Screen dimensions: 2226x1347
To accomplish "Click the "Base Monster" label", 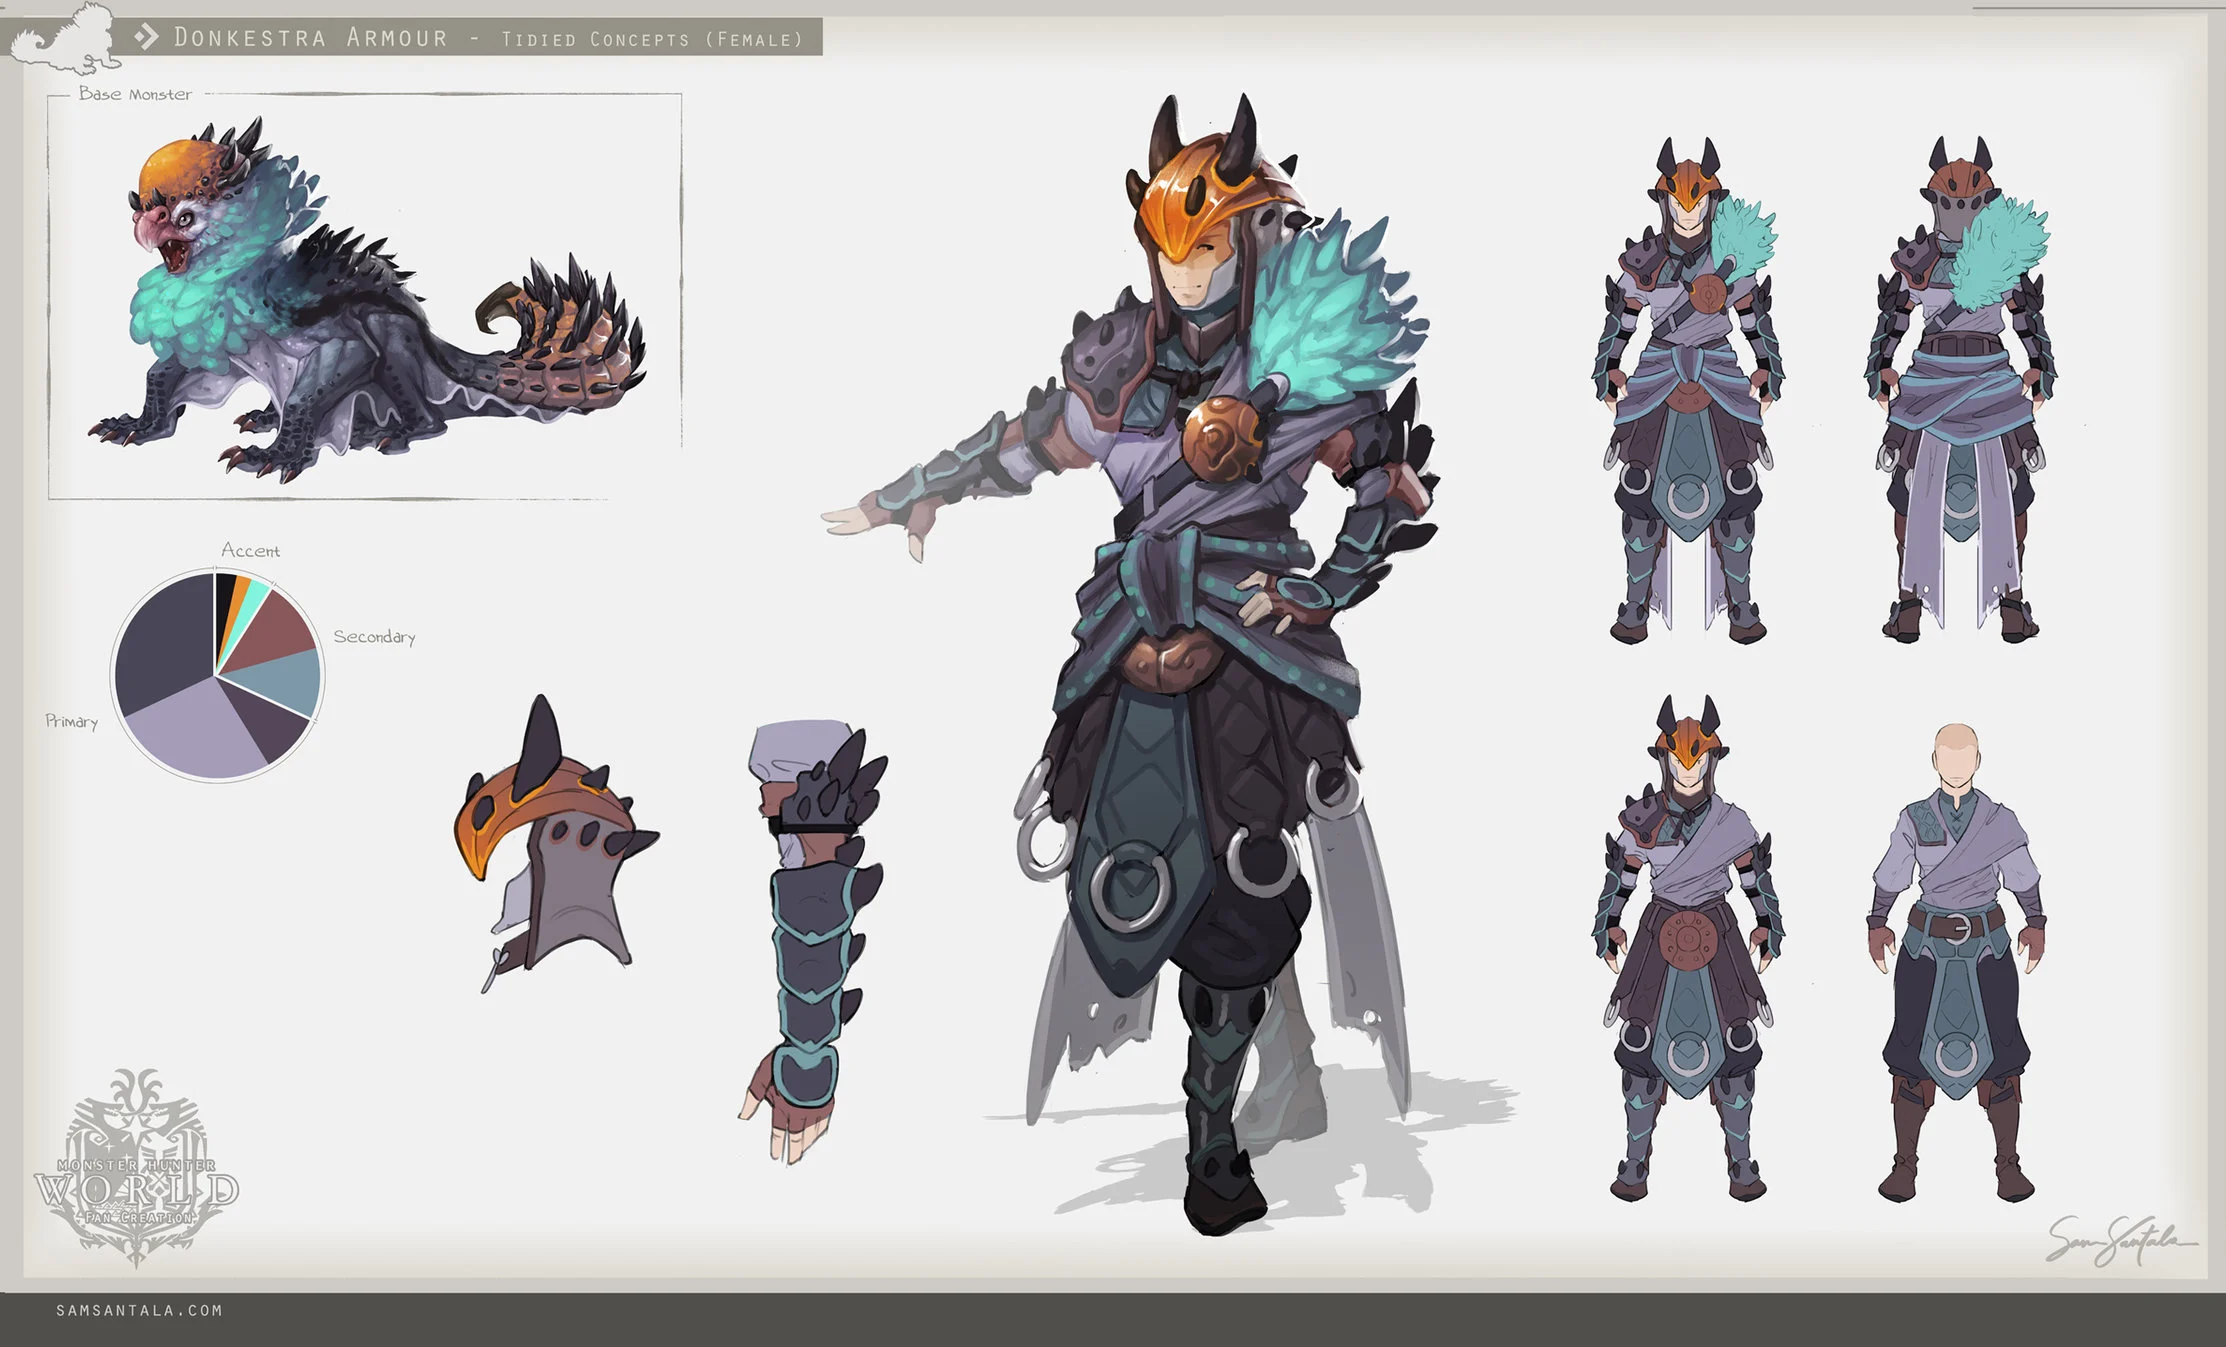I will (135, 94).
